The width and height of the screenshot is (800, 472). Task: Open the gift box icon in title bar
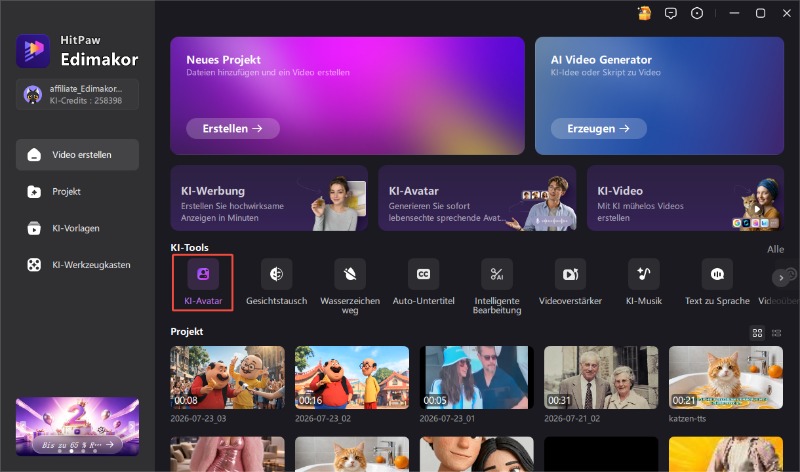[644, 13]
